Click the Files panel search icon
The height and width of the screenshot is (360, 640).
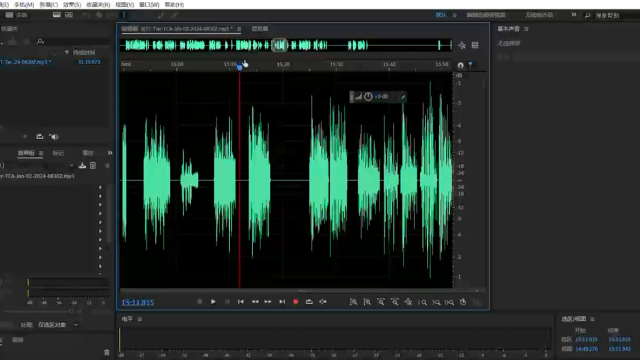40,41
